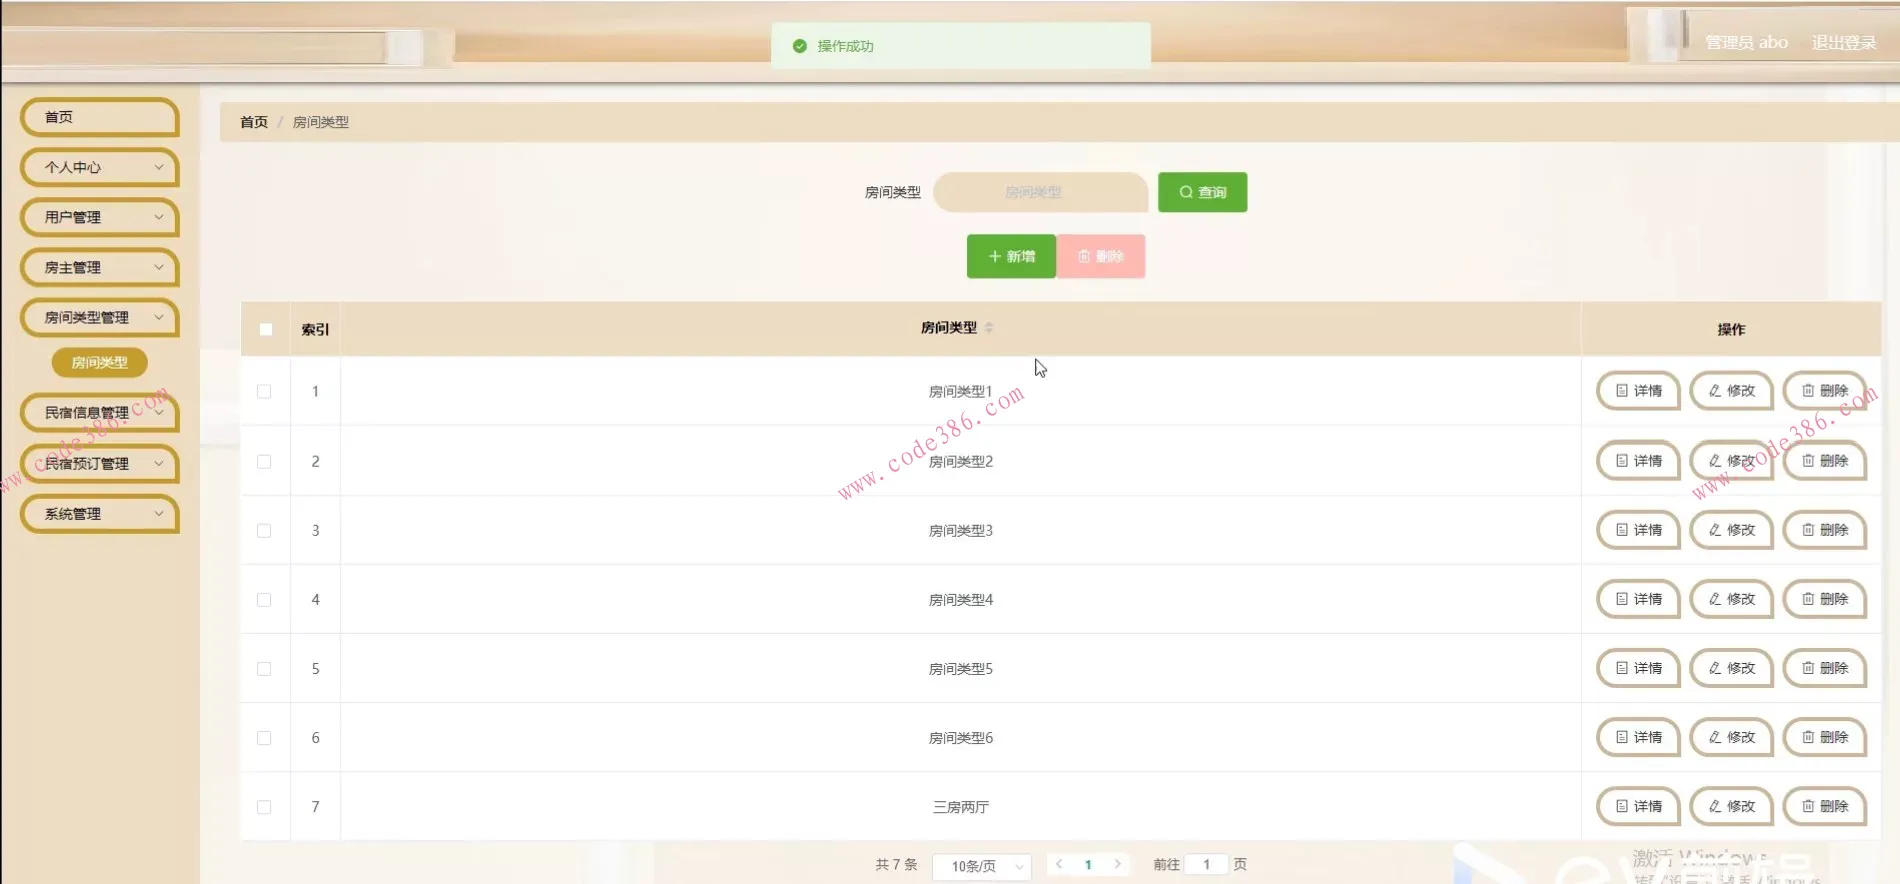Toggle the select-all checkbox in table header
Image resolution: width=1900 pixels, height=884 pixels.
[265, 329]
